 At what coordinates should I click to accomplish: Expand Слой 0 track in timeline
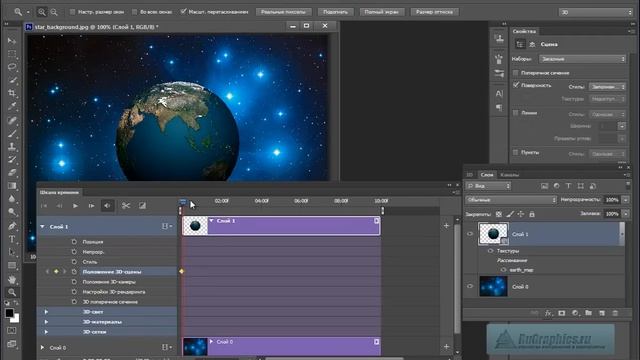click(x=42, y=347)
